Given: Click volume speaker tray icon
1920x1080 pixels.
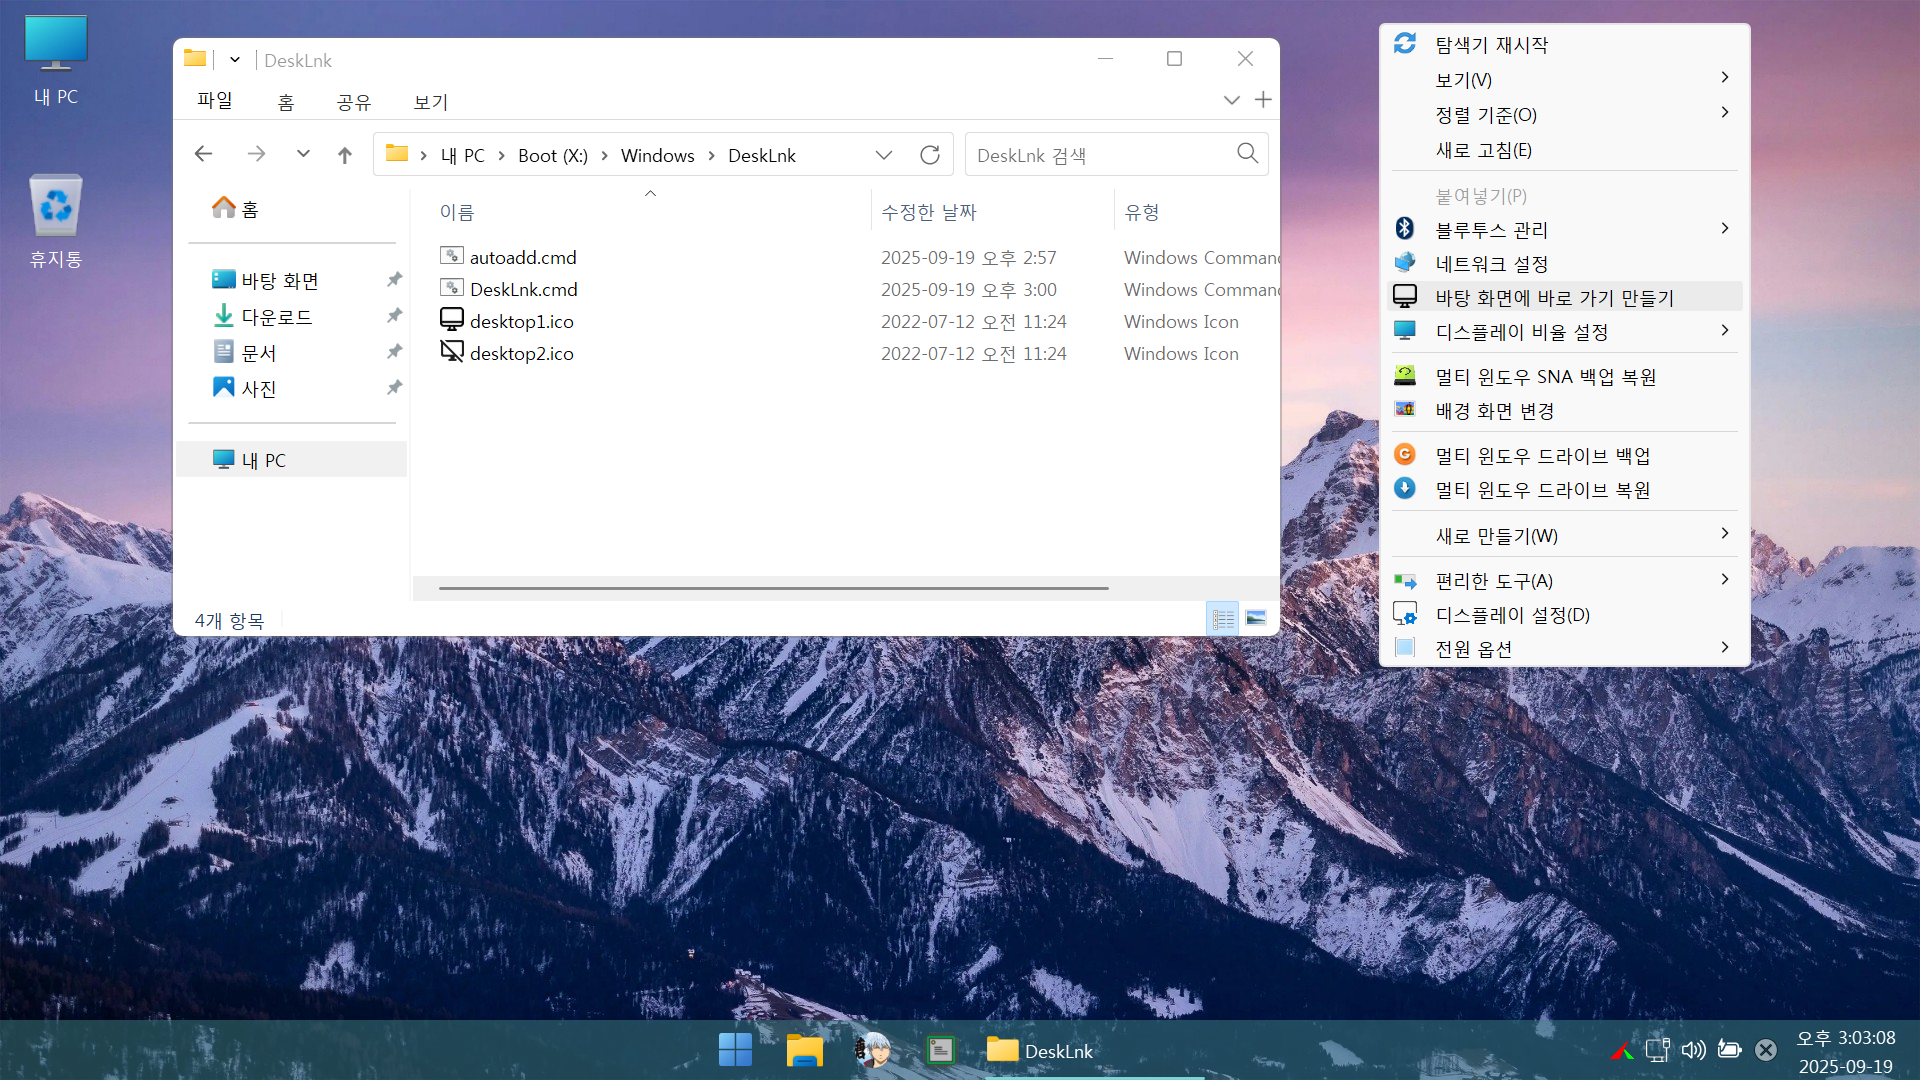Looking at the screenshot, I should (x=1692, y=1050).
